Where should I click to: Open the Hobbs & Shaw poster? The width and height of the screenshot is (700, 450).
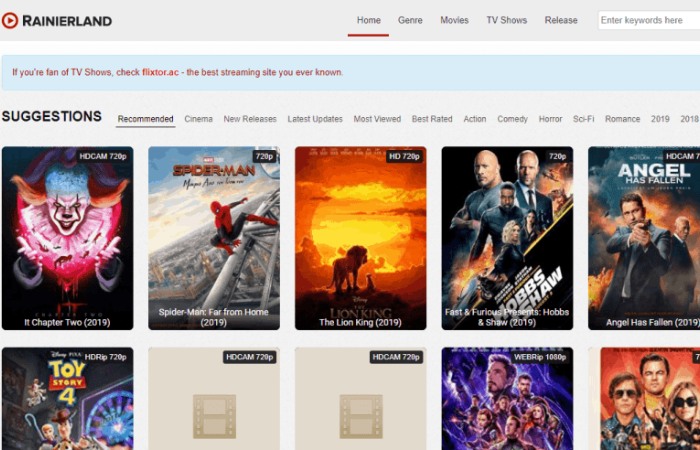click(x=507, y=238)
